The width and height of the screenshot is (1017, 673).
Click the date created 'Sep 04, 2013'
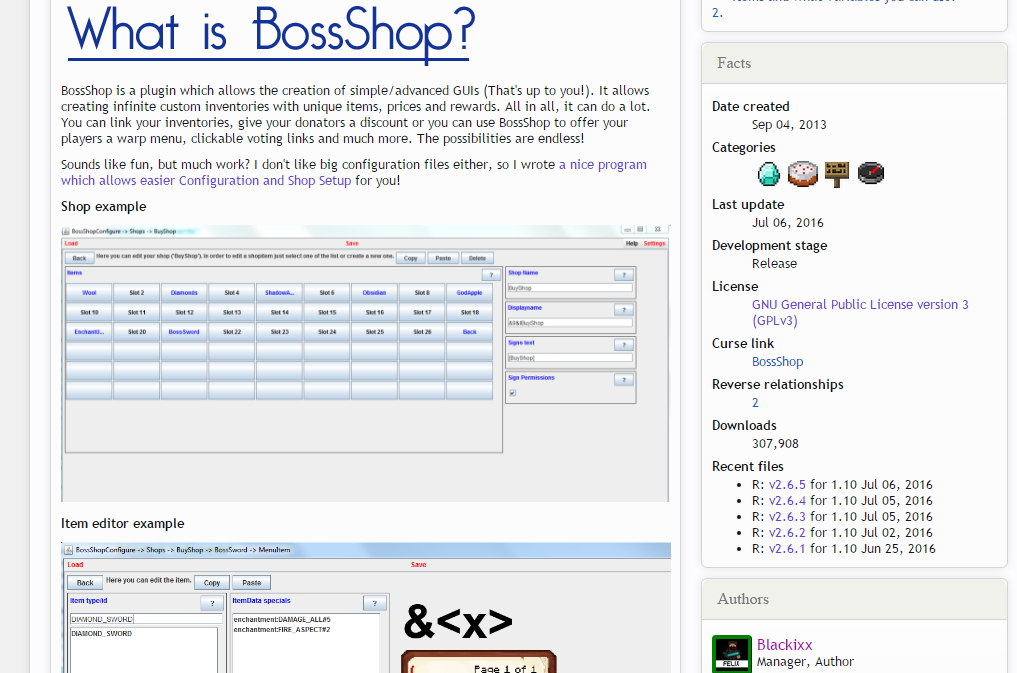[x=789, y=124]
